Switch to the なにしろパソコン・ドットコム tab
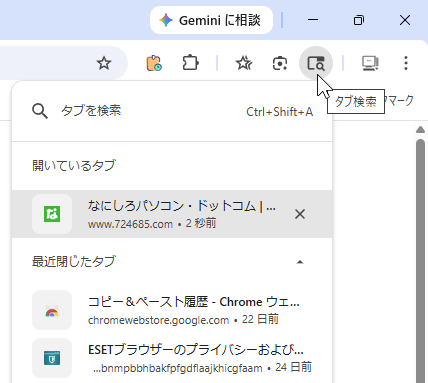 pyautogui.click(x=172, y=214)
